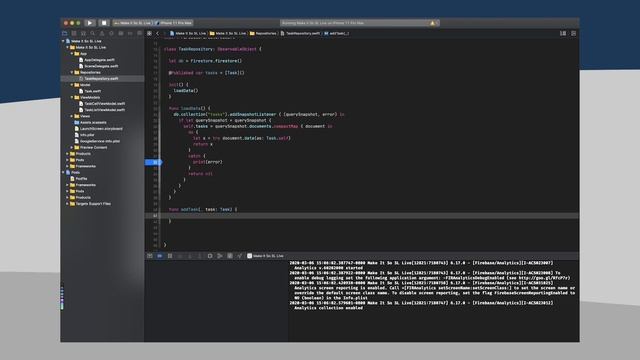
Task: Collapse the Pods project root node
Action: click(63, 172)
